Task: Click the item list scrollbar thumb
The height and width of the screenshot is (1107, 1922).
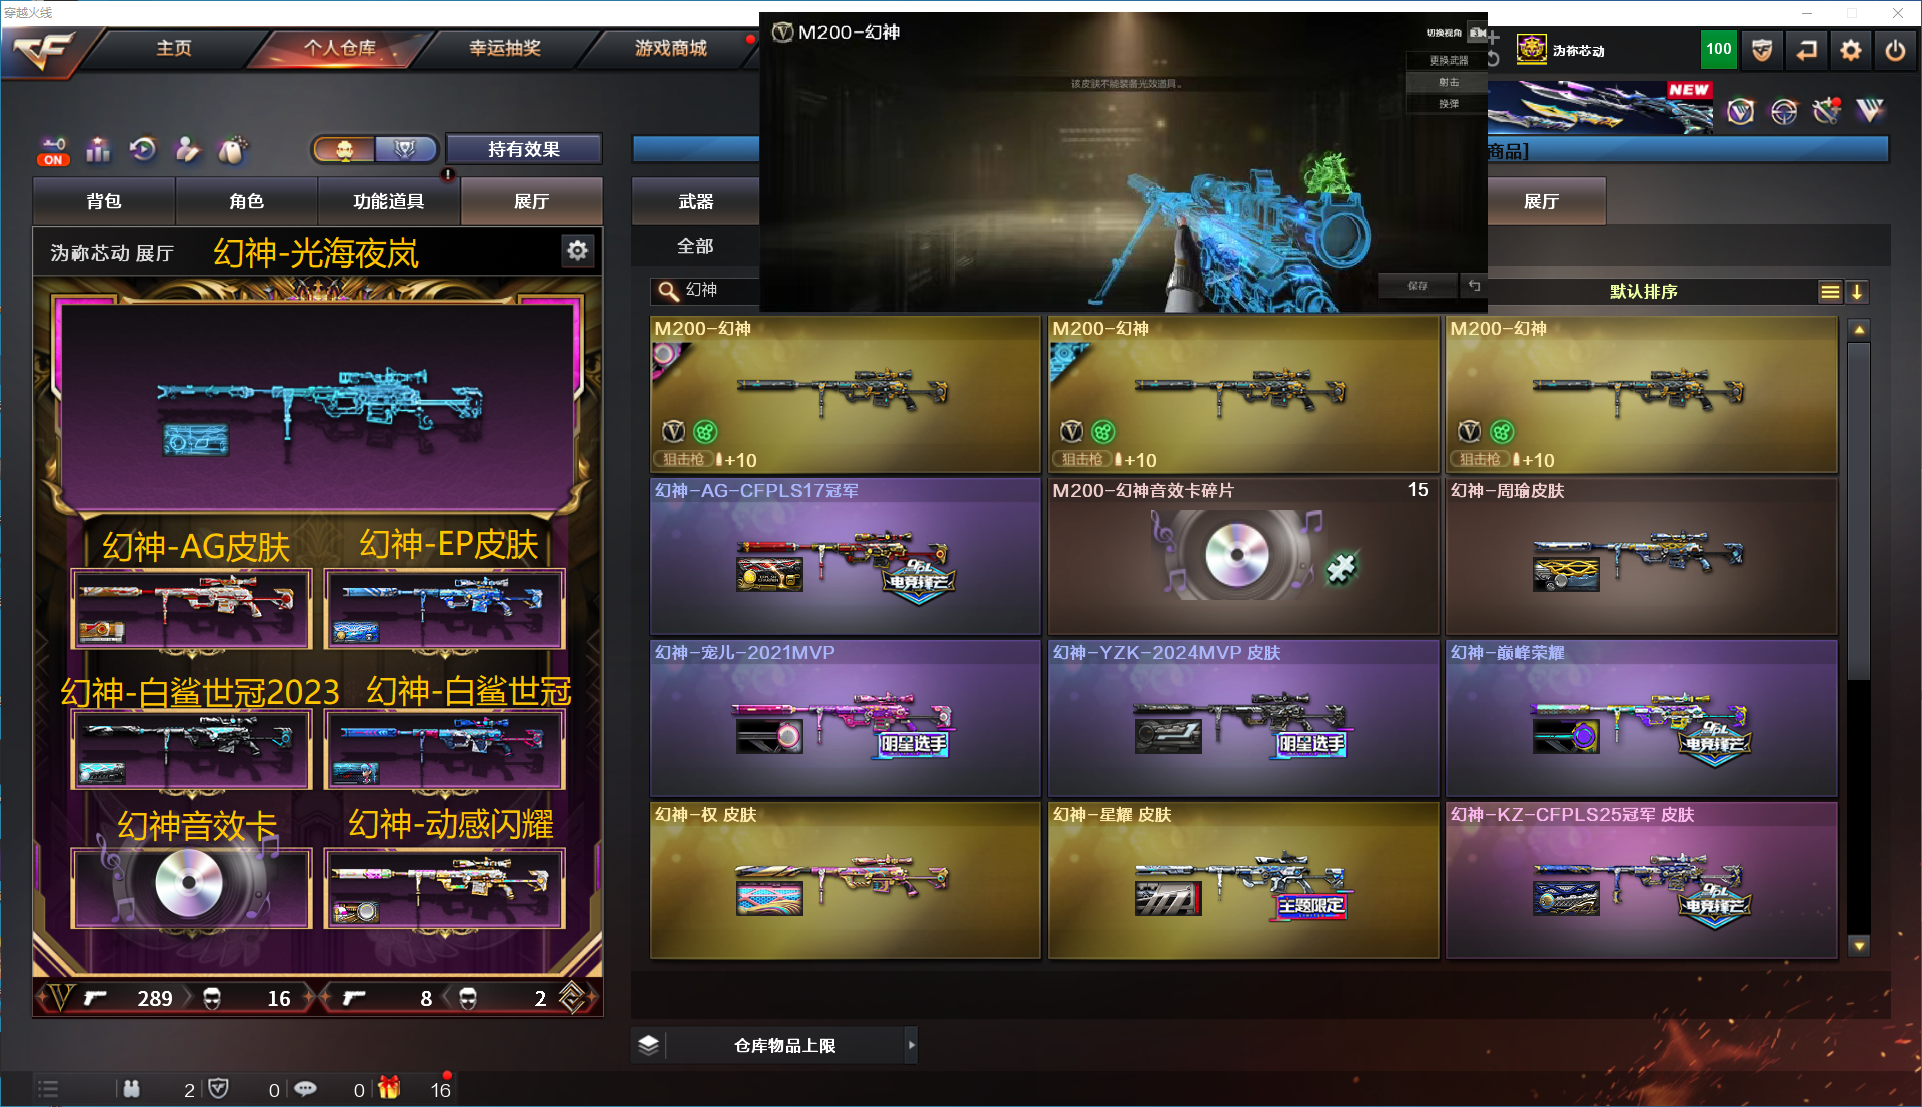Action: point(1858,511)
